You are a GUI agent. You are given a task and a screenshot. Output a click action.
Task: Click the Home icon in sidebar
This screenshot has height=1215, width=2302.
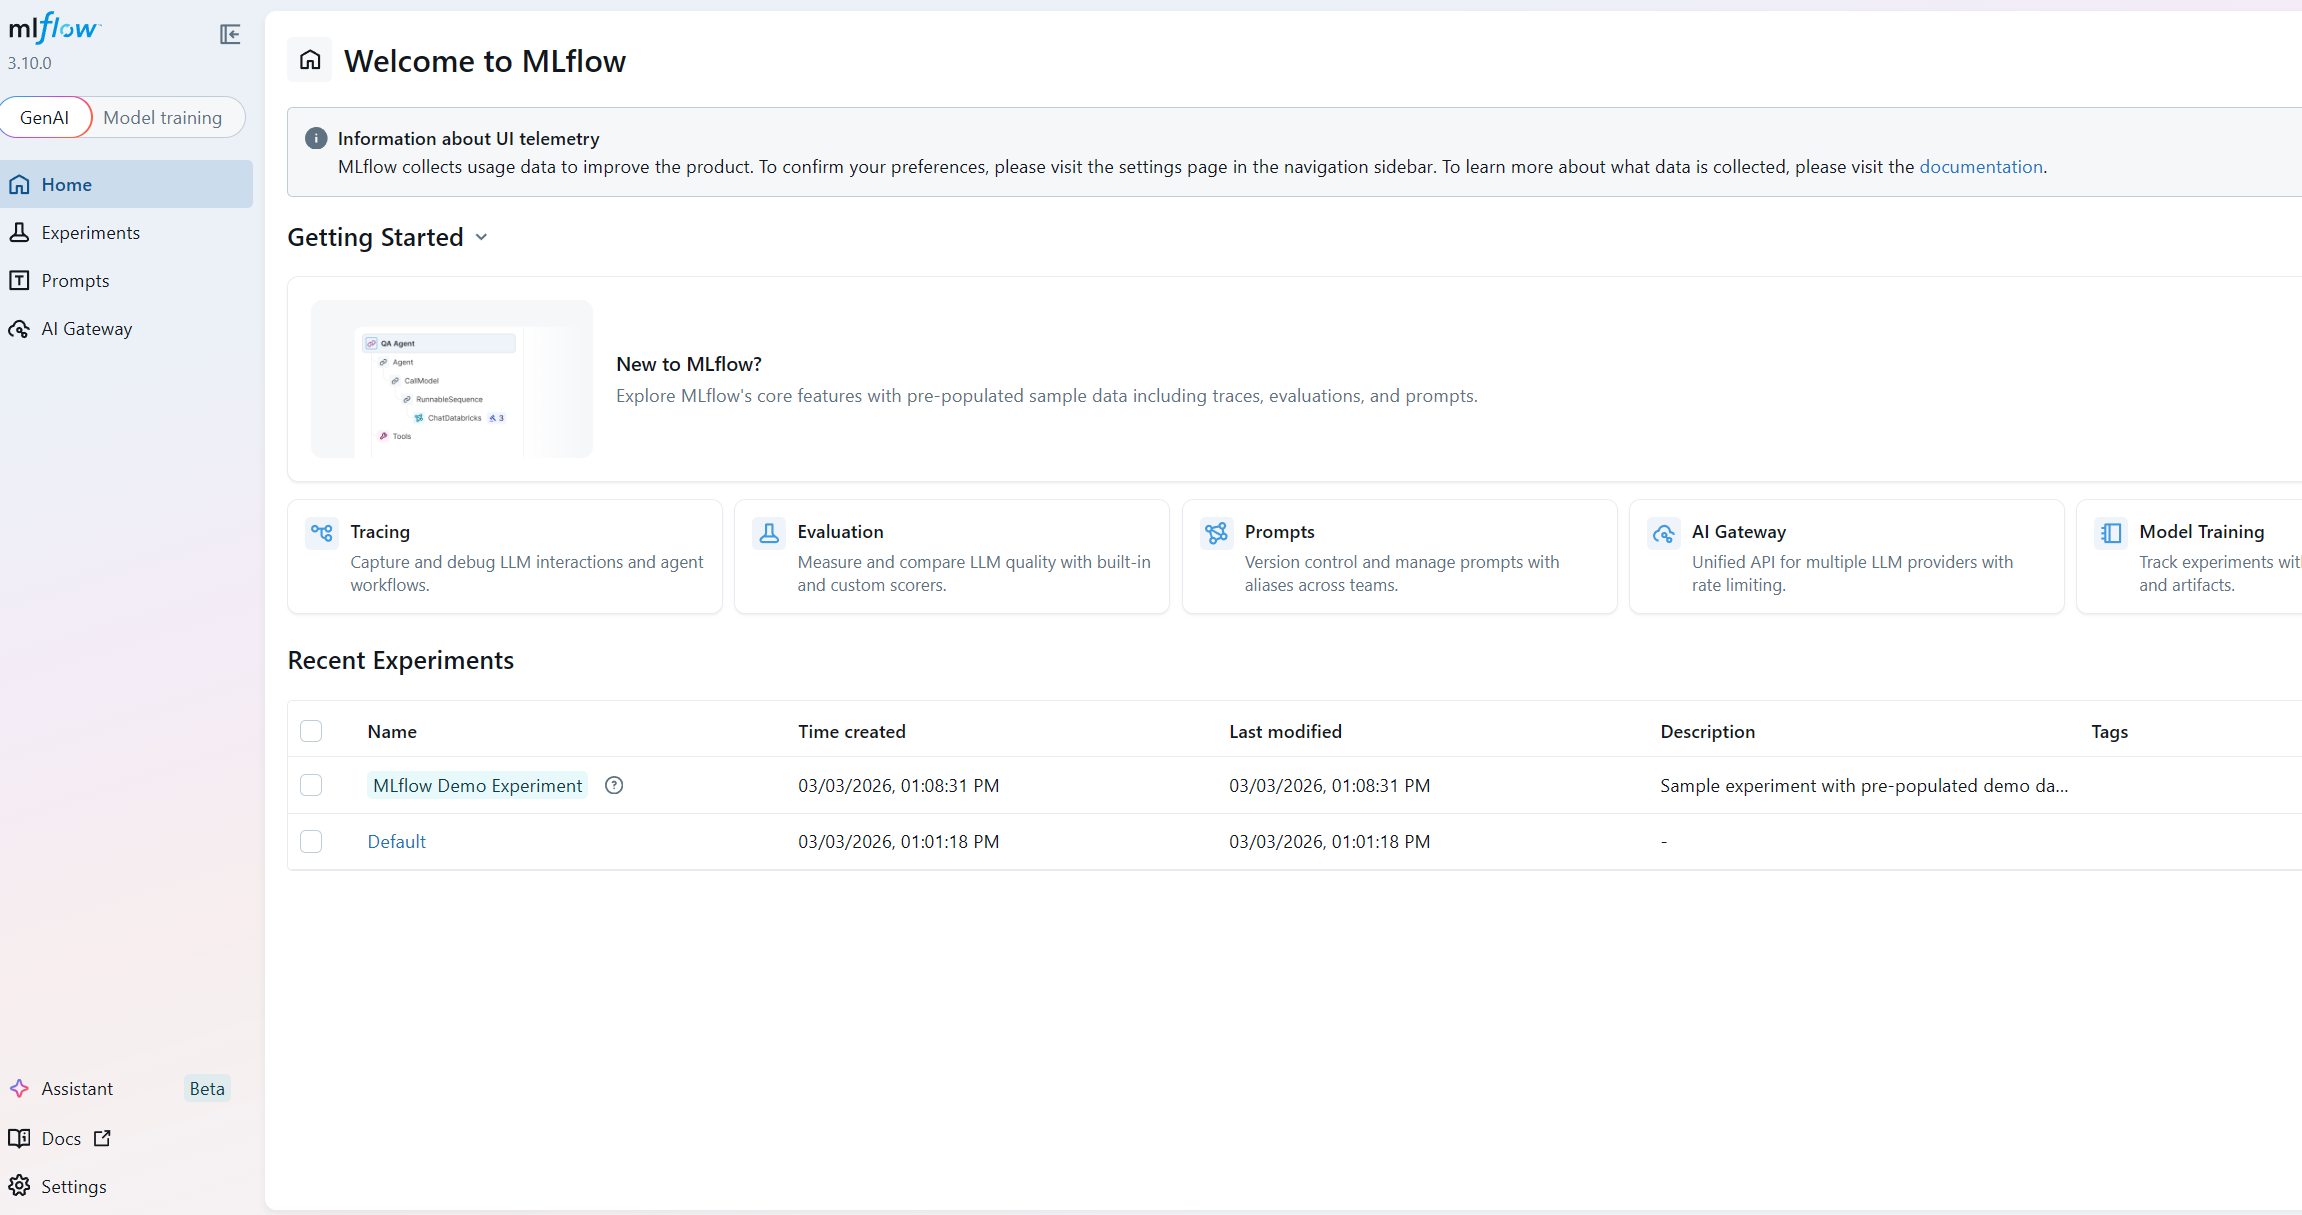coord(19,185)
